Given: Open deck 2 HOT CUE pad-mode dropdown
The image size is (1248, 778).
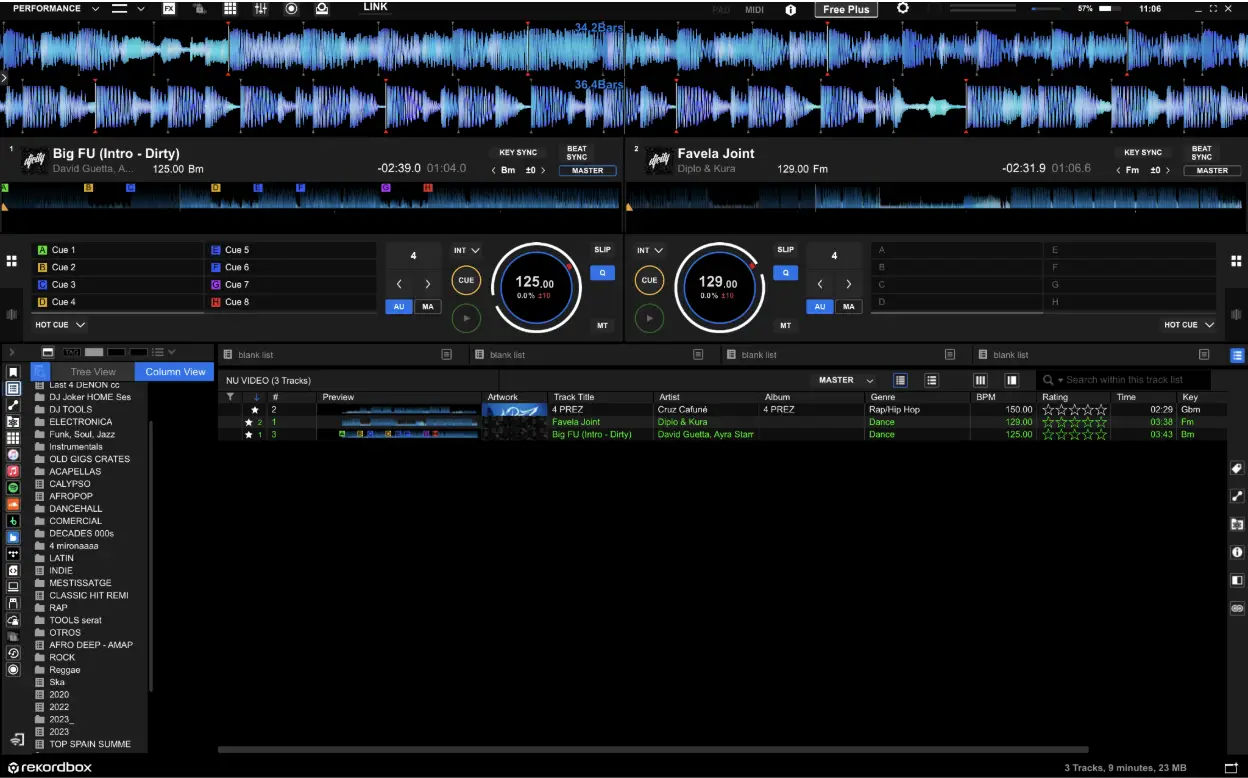Looking at the screenshot, I should coord(1189,325).
